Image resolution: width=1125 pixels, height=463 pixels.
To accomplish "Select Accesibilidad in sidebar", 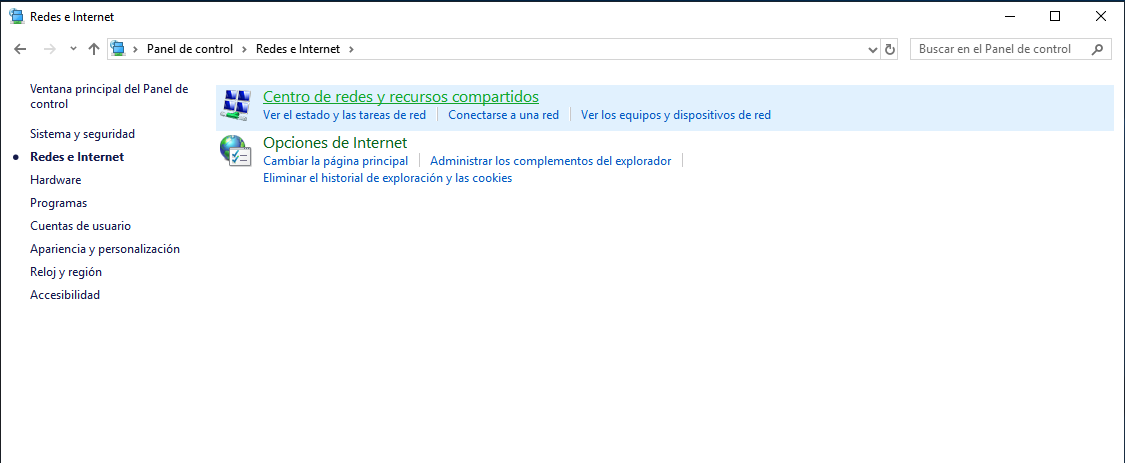I will point(65,294).
